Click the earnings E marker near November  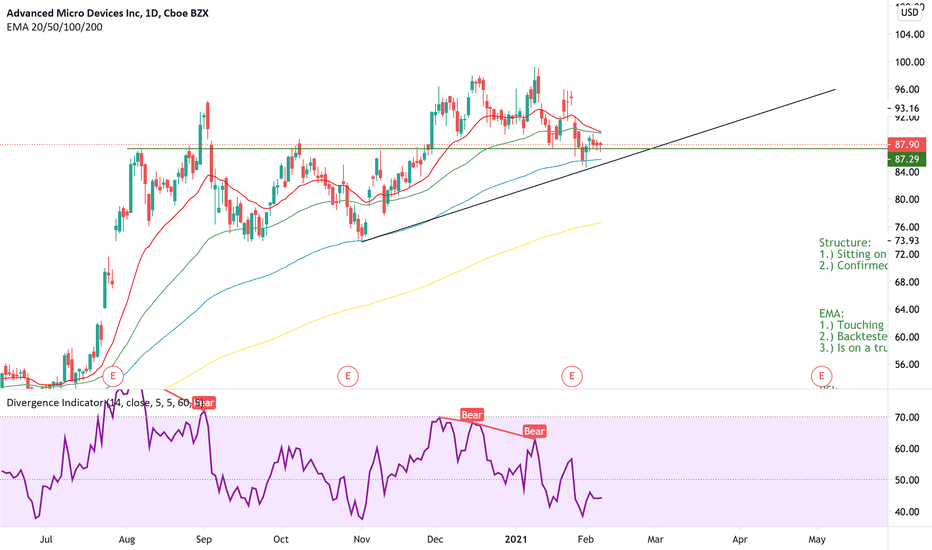(348, 376)
